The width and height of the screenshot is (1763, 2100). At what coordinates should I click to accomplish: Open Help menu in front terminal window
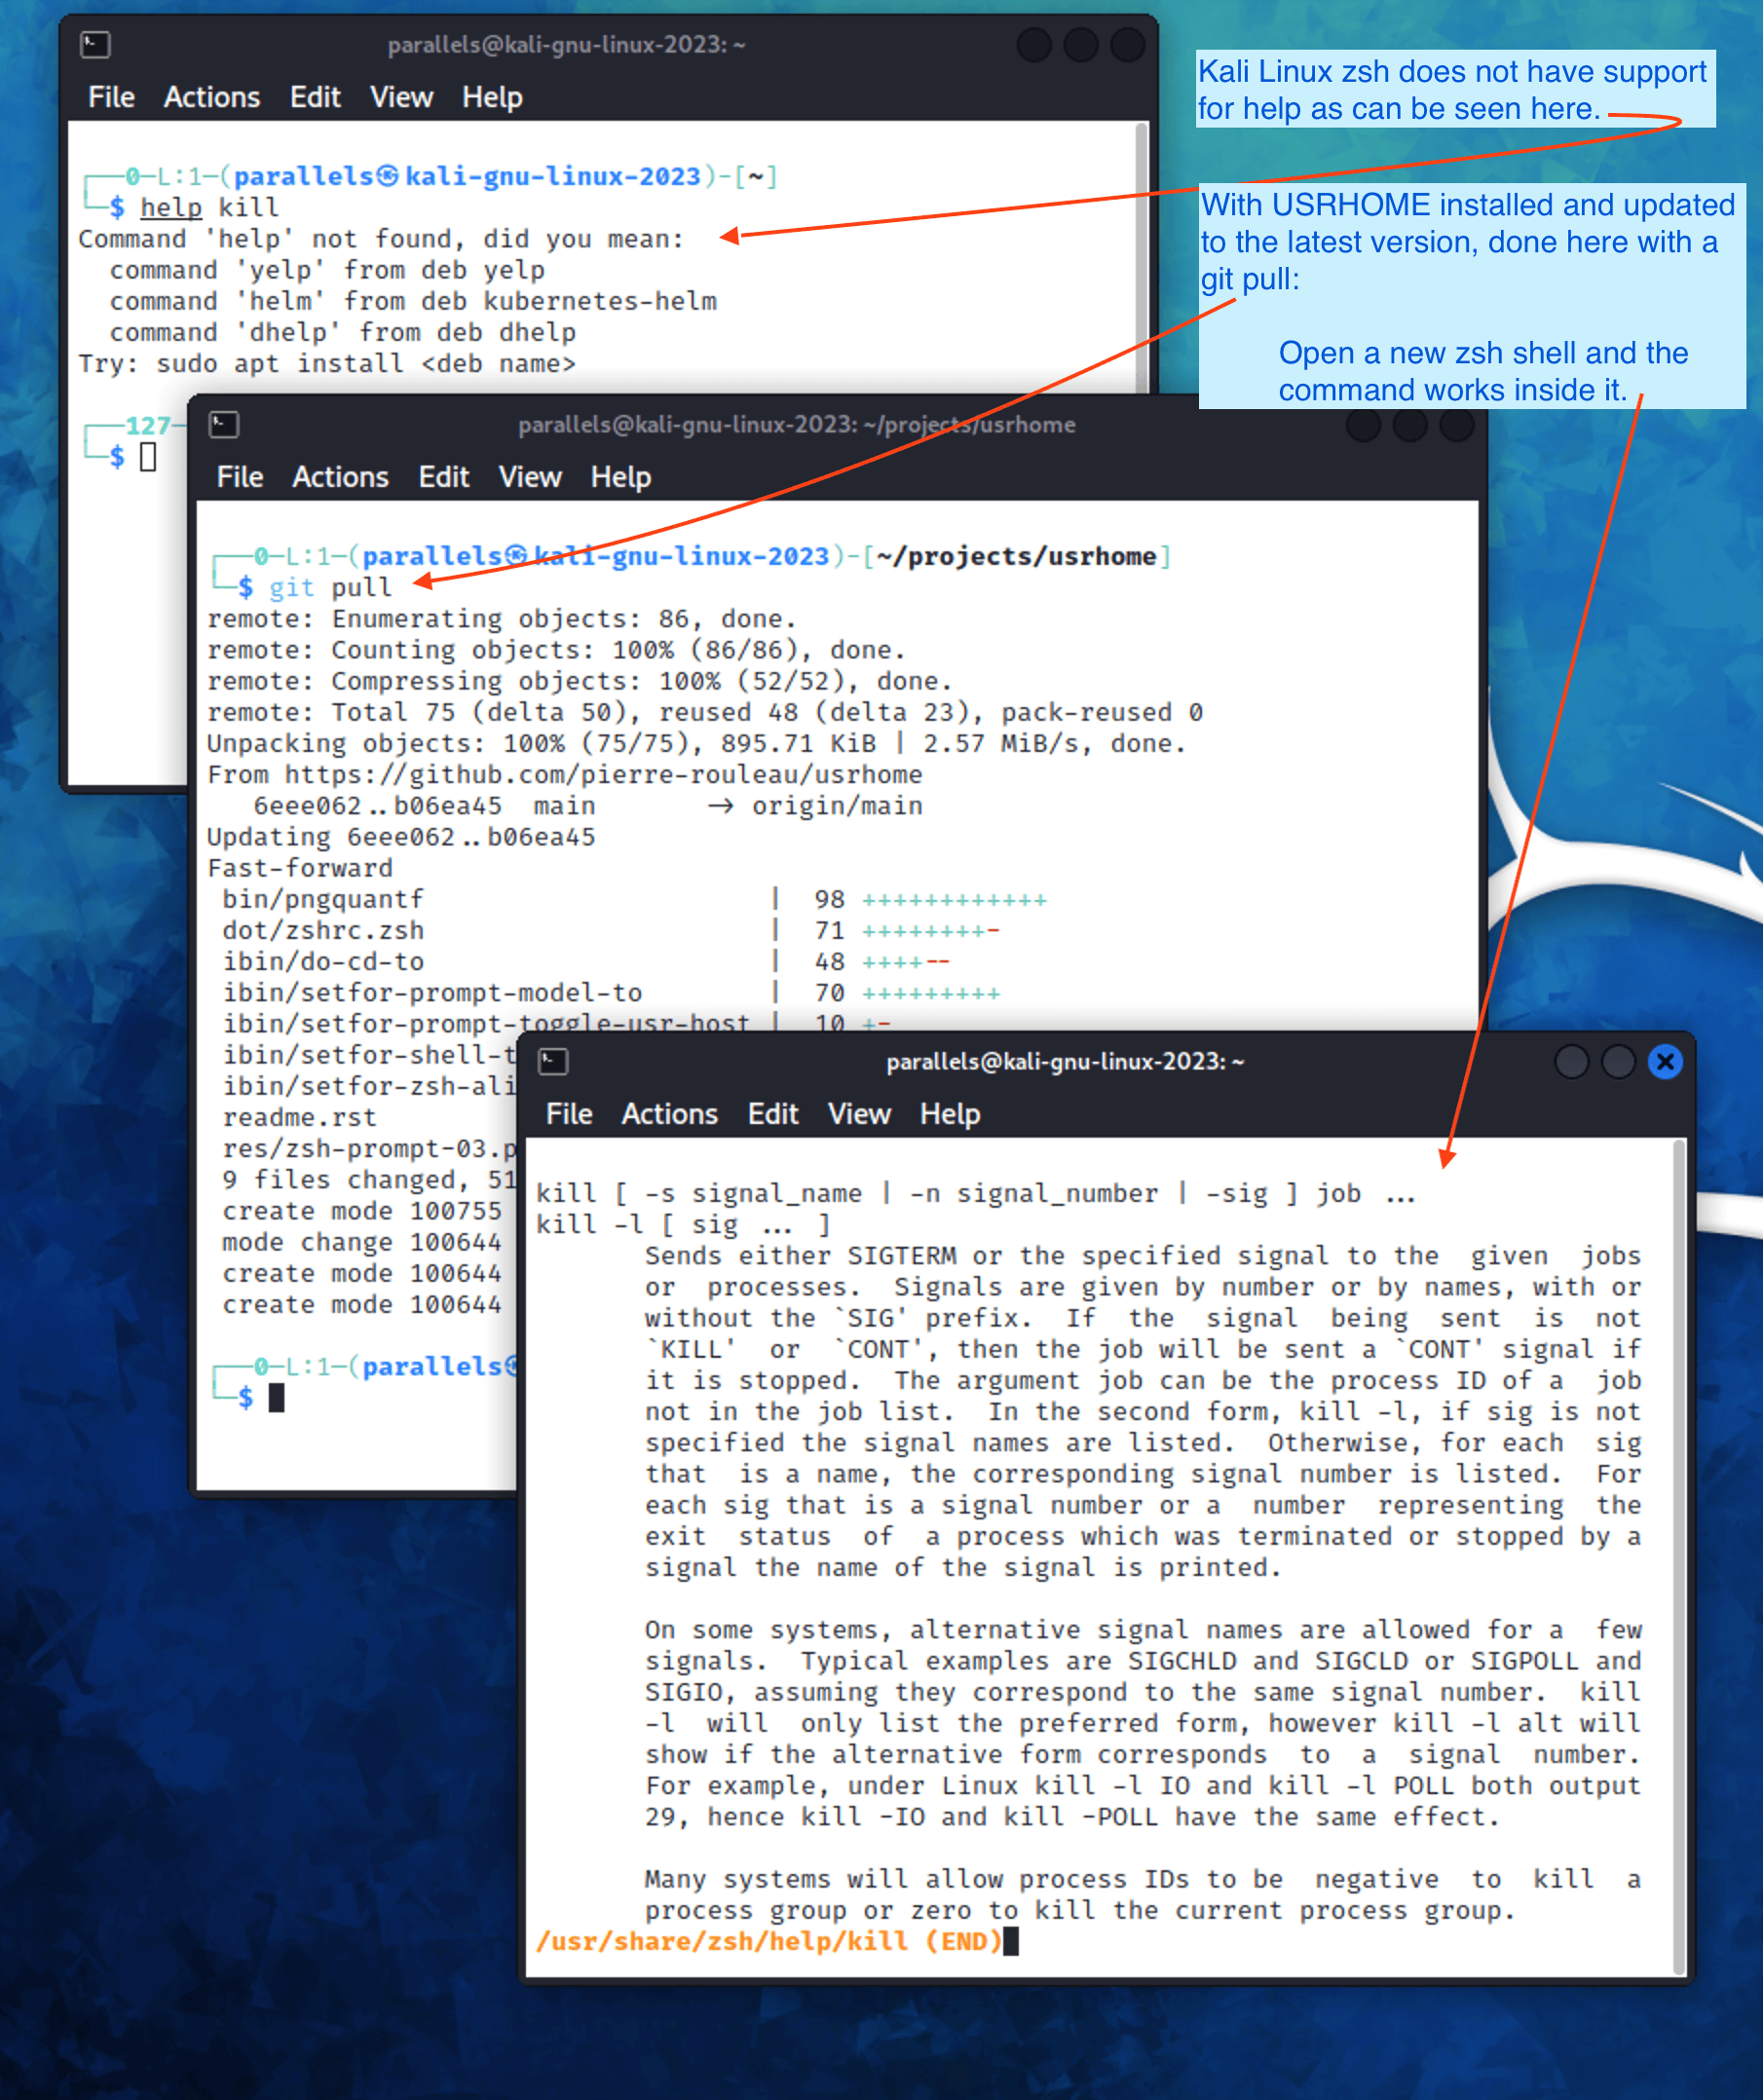tap(950, 1114)
